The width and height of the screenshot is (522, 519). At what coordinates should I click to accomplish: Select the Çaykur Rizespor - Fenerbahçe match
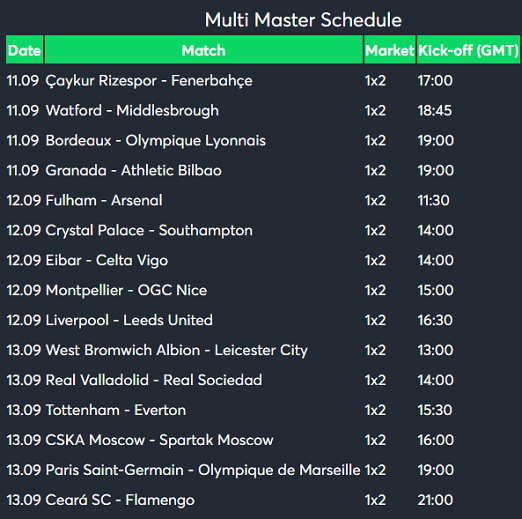(x=149, y=81)
